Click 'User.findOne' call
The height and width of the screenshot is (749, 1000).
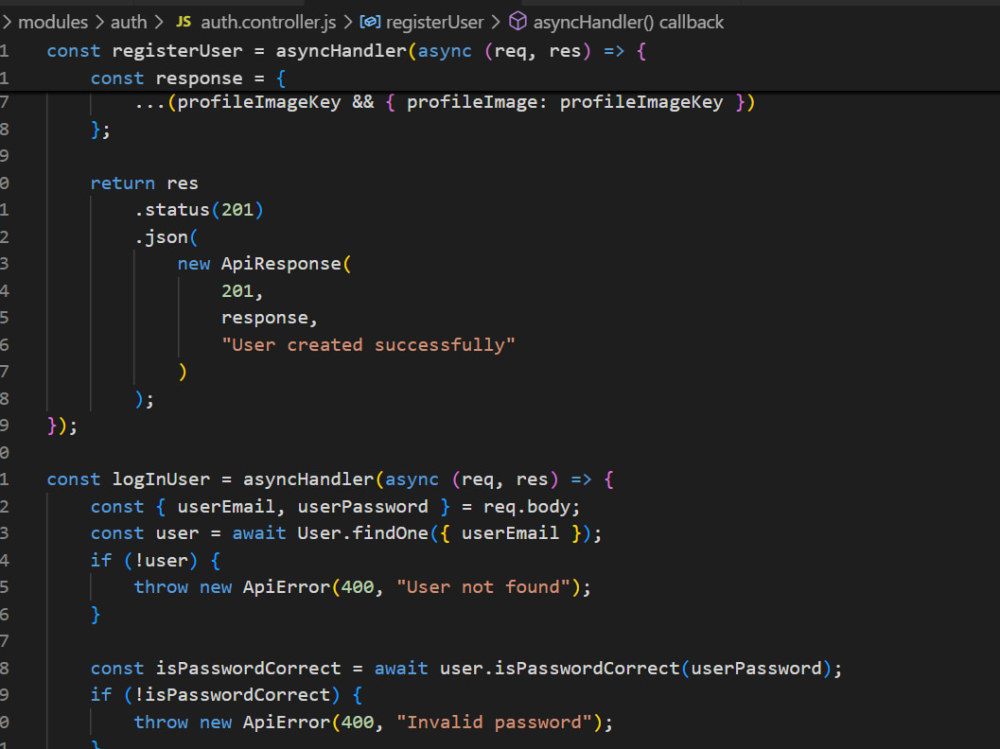click(x=362, y=533)
